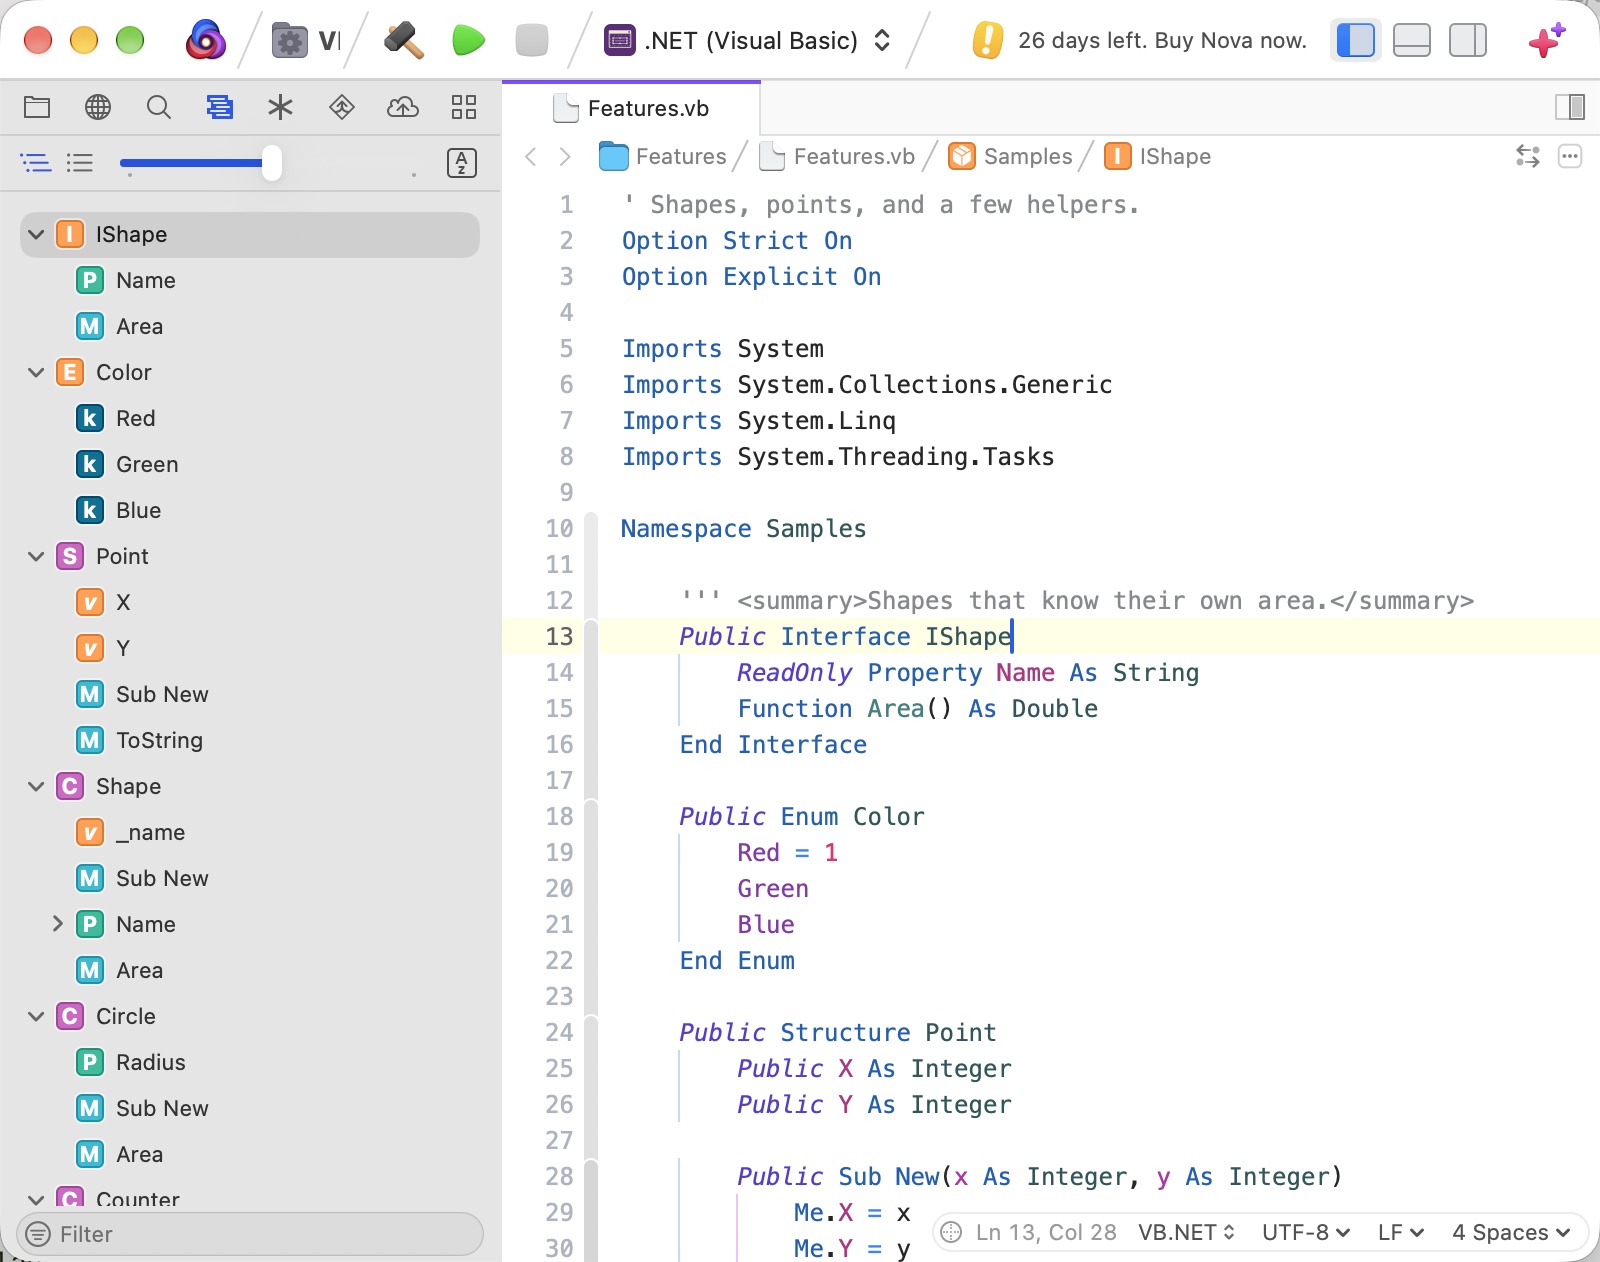Open the .NET (Visual Basic) task dropdown
Screen dimensions: 1600x1262
point(748,41)
